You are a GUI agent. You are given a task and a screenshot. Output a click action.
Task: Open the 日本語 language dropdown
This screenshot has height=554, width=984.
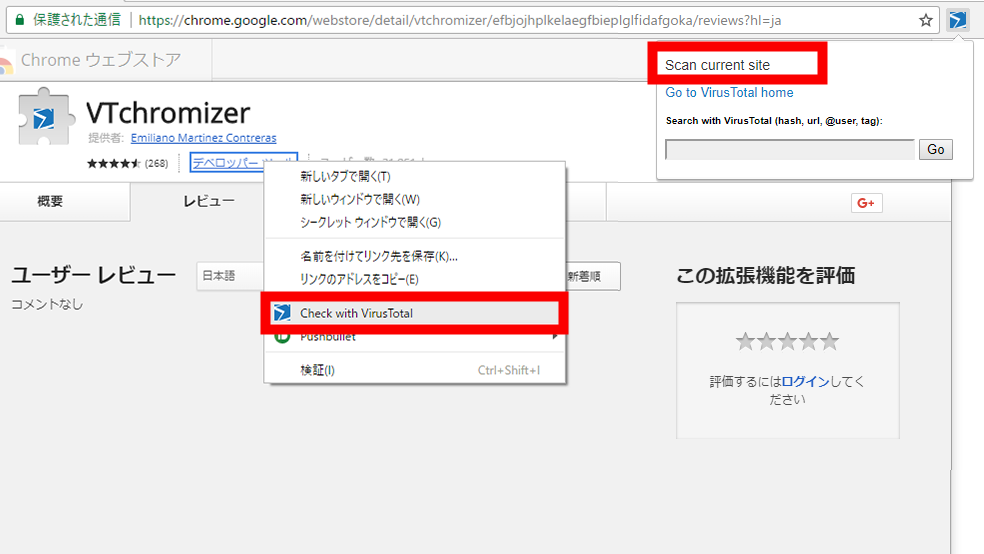coord(232,276)
